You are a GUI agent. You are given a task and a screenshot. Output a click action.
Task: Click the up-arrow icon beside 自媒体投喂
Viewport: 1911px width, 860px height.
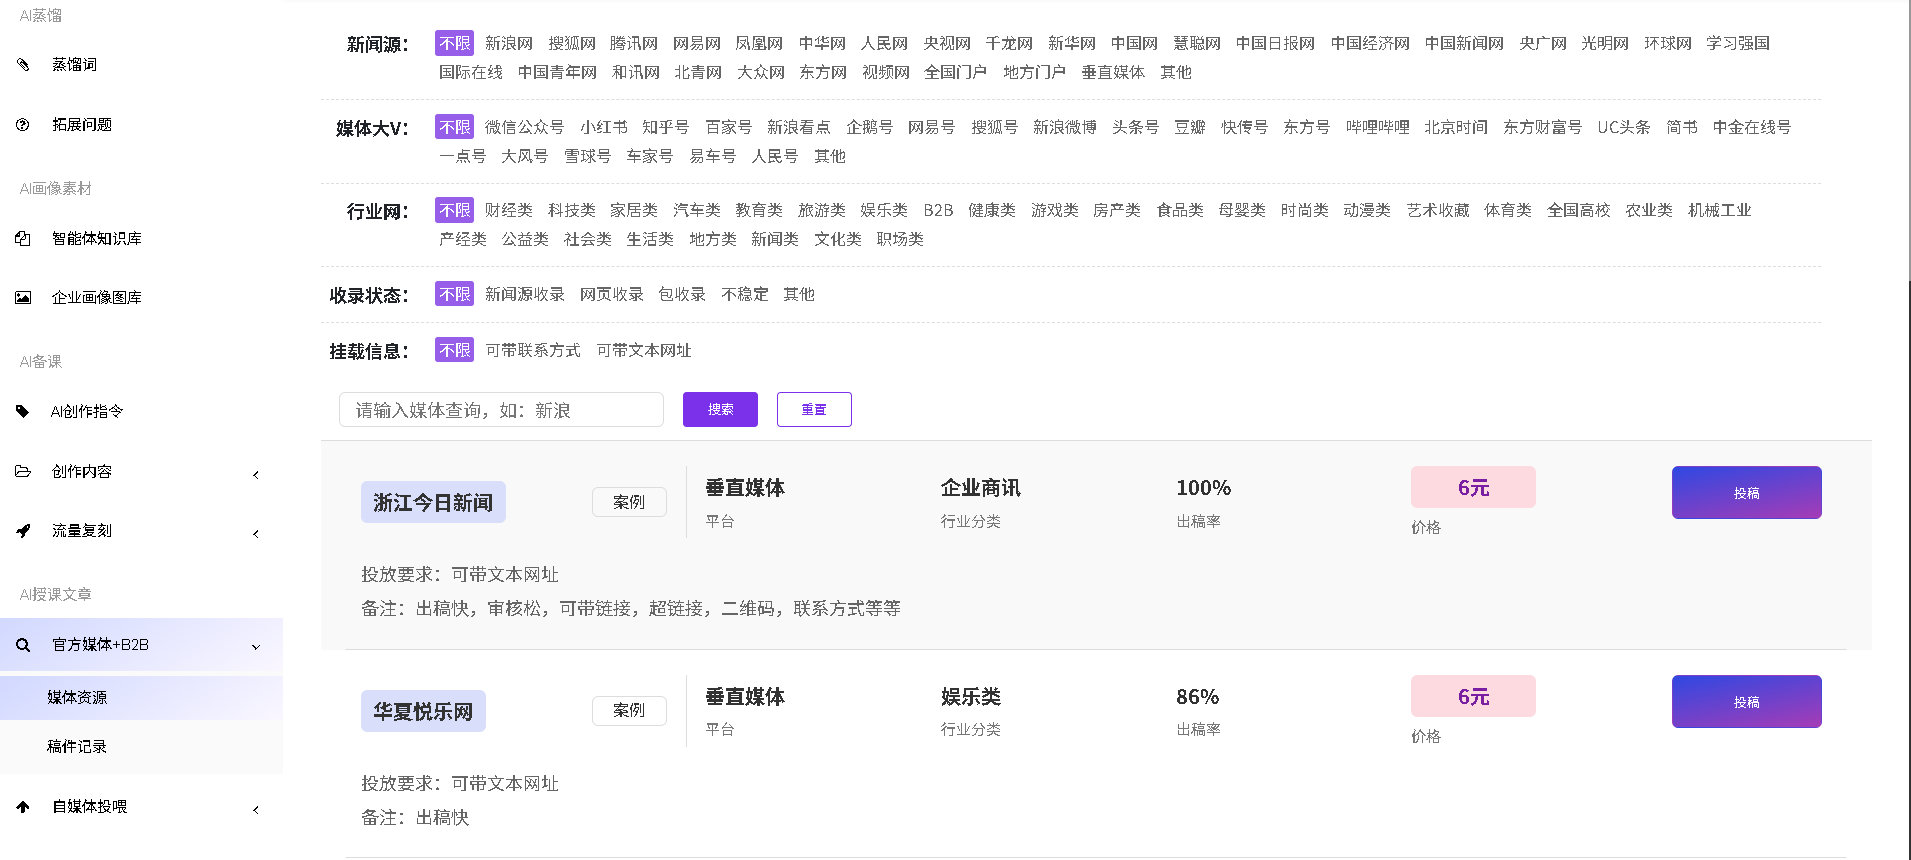coord(23,807)
